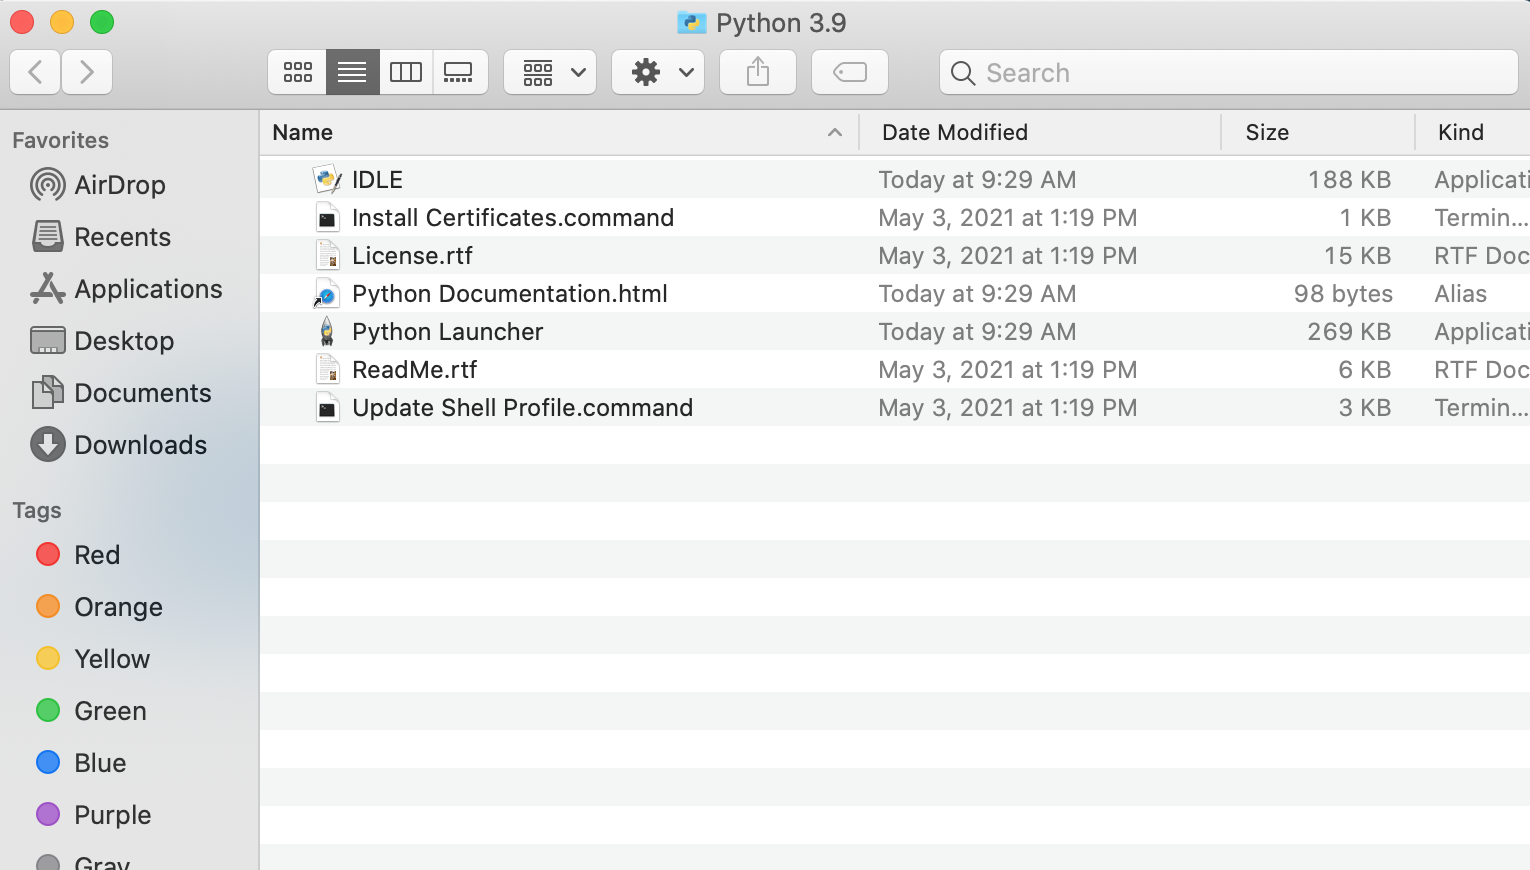Click the 6 KB size value
Viewport: 1530px width, 870px height.
1365,370
